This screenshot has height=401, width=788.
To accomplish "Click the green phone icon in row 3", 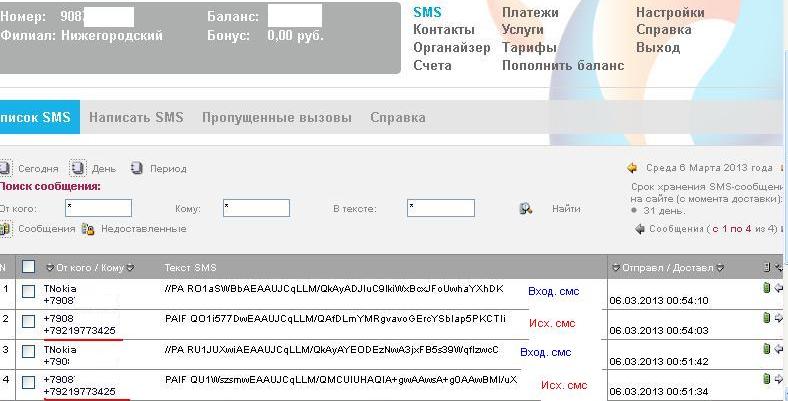I will pyautogui.click(x=767, y=347).
